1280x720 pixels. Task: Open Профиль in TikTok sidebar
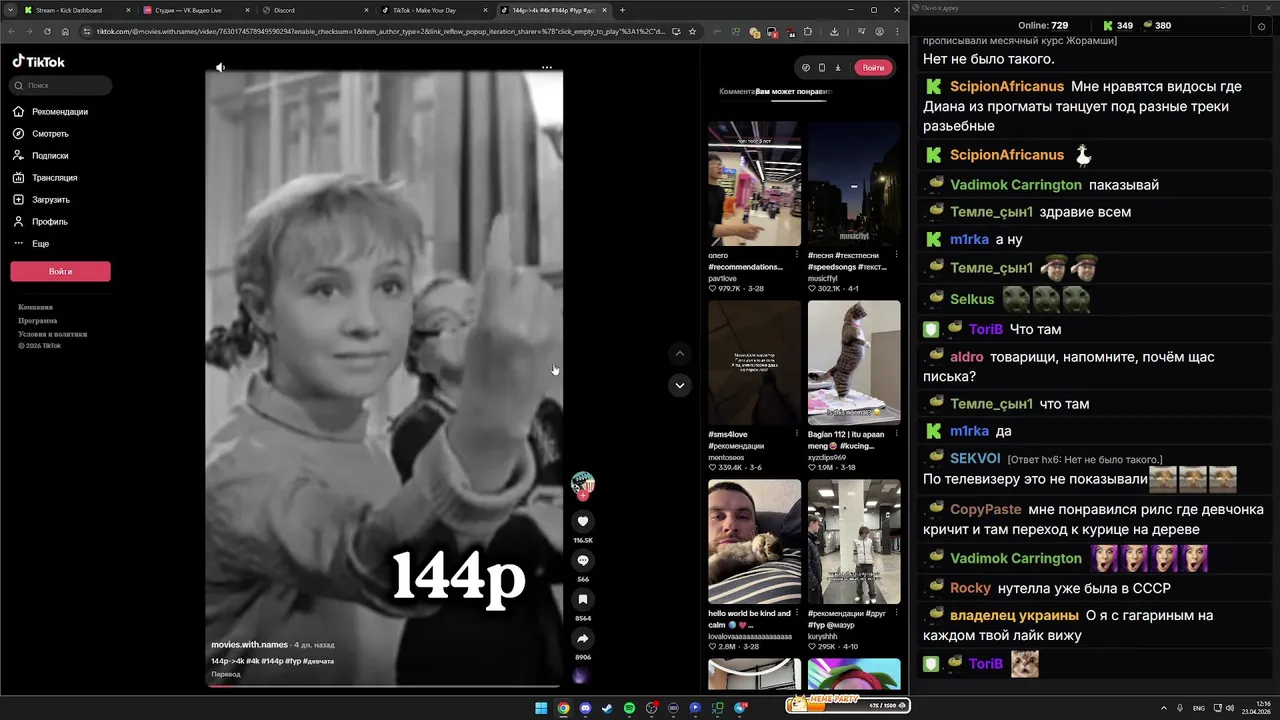tap(40, 221)
